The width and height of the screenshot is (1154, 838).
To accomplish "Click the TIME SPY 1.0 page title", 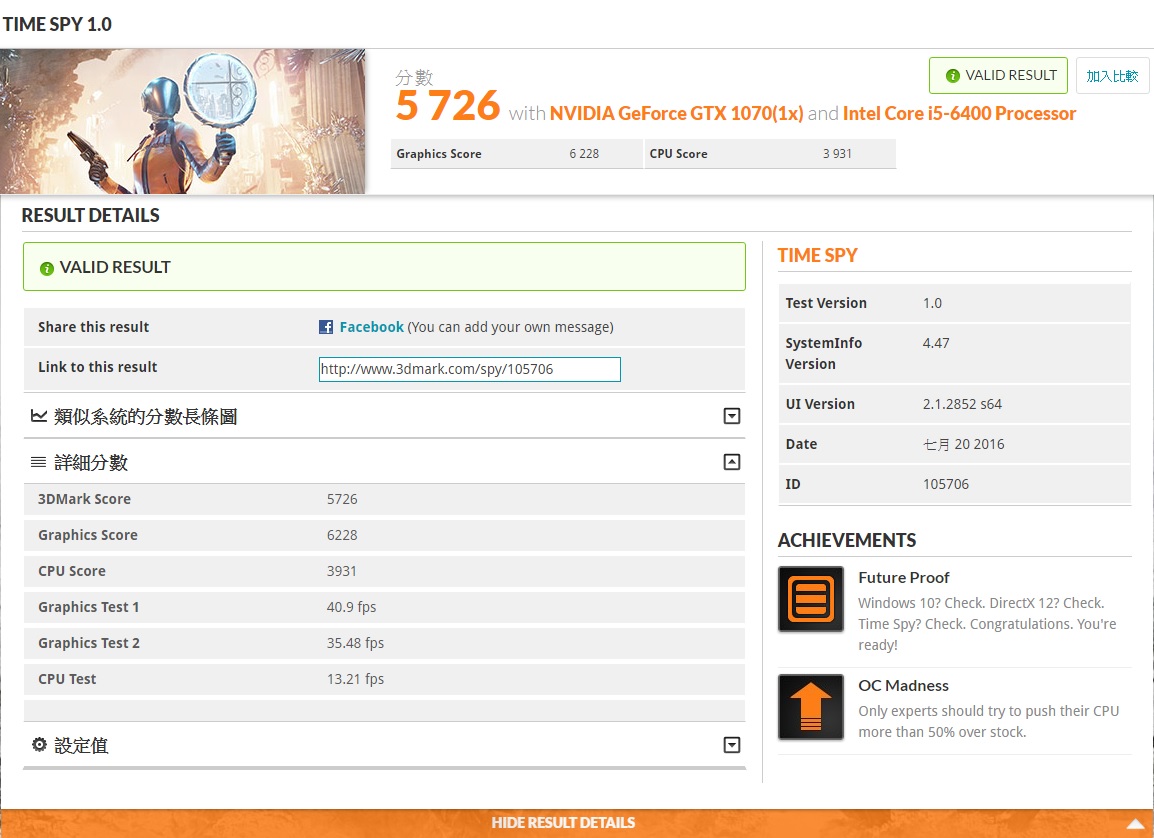I will (57, 24).
